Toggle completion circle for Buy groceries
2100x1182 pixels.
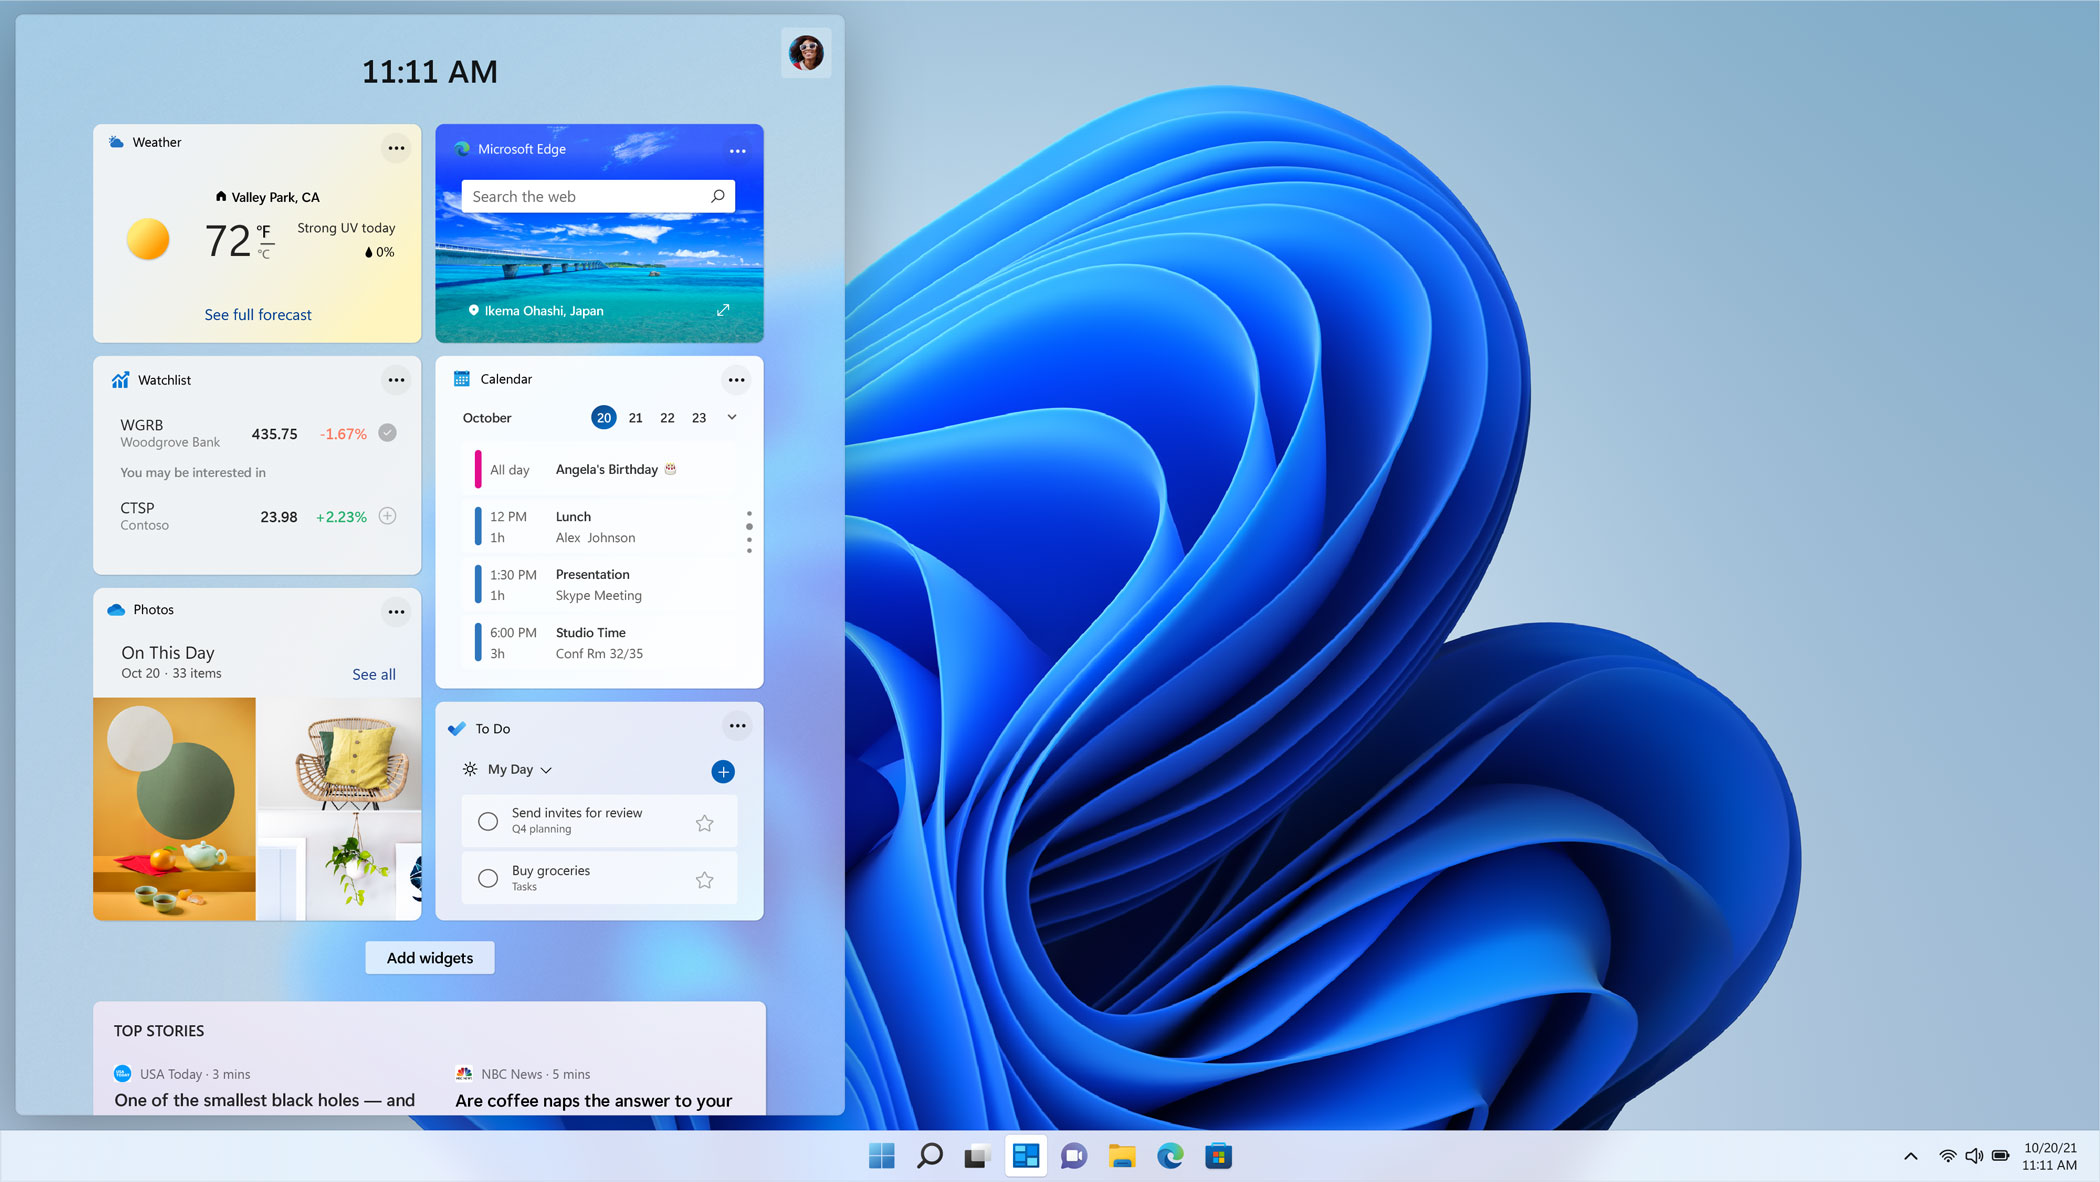click(x=486, y=878)
